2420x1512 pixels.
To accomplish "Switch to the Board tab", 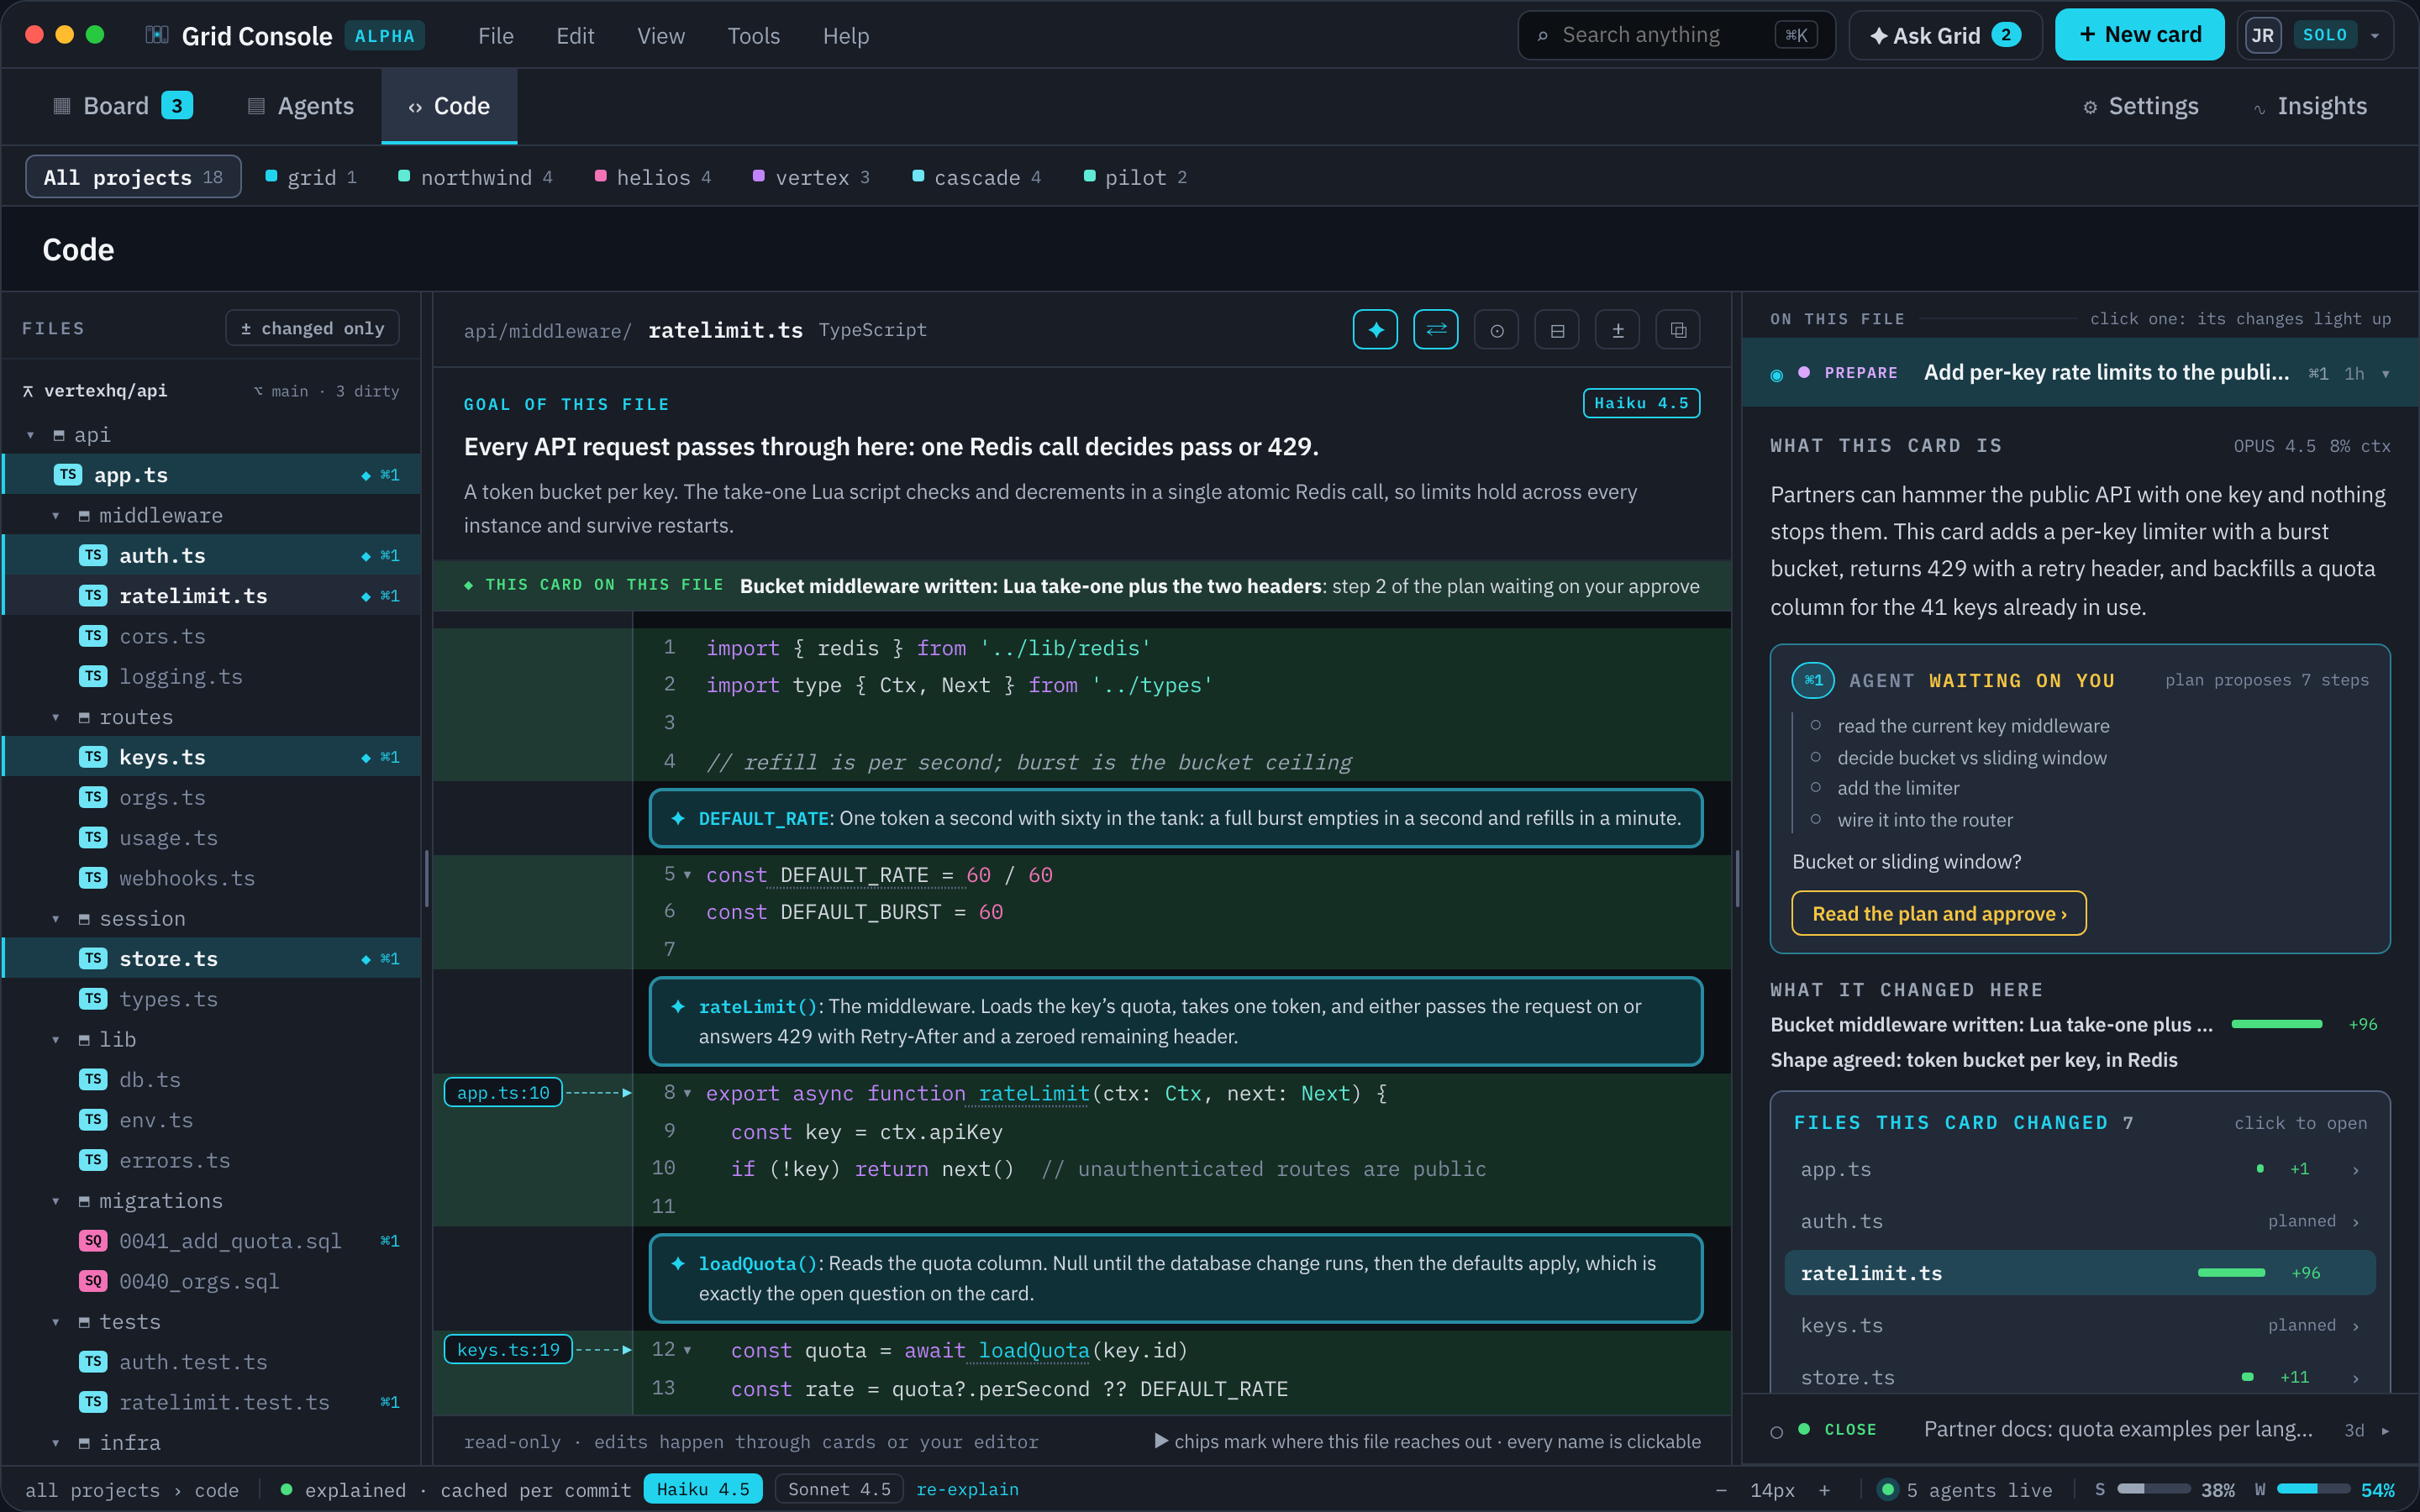I will (x=123, y=106).
